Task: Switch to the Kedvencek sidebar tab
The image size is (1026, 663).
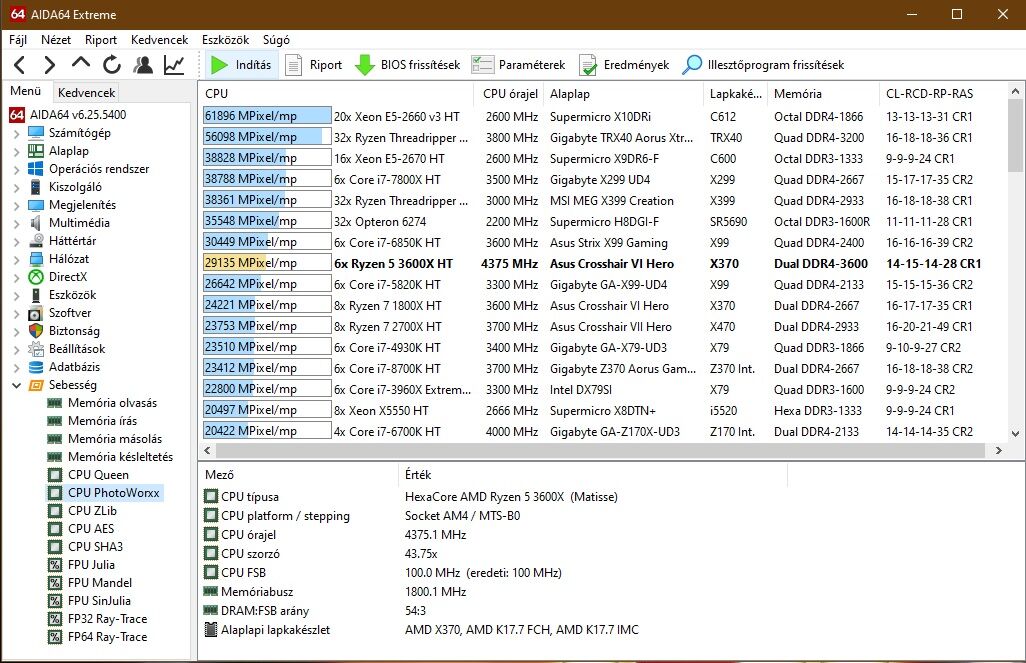Action: tap(86, 92)
